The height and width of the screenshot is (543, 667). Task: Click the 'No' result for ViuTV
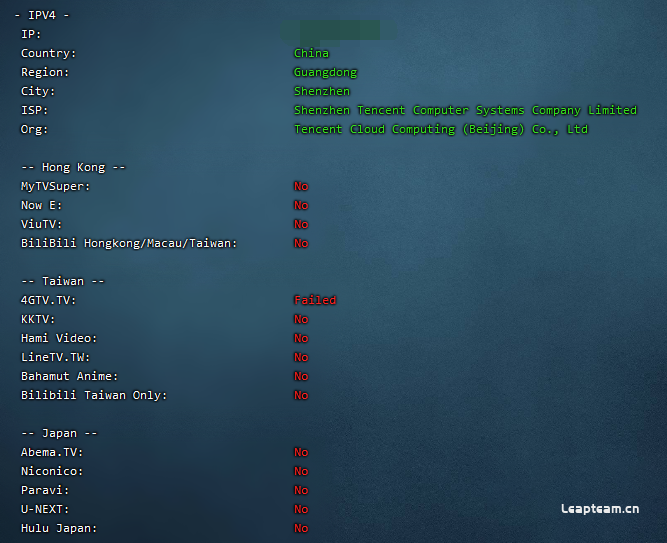[x=301, y=224]
